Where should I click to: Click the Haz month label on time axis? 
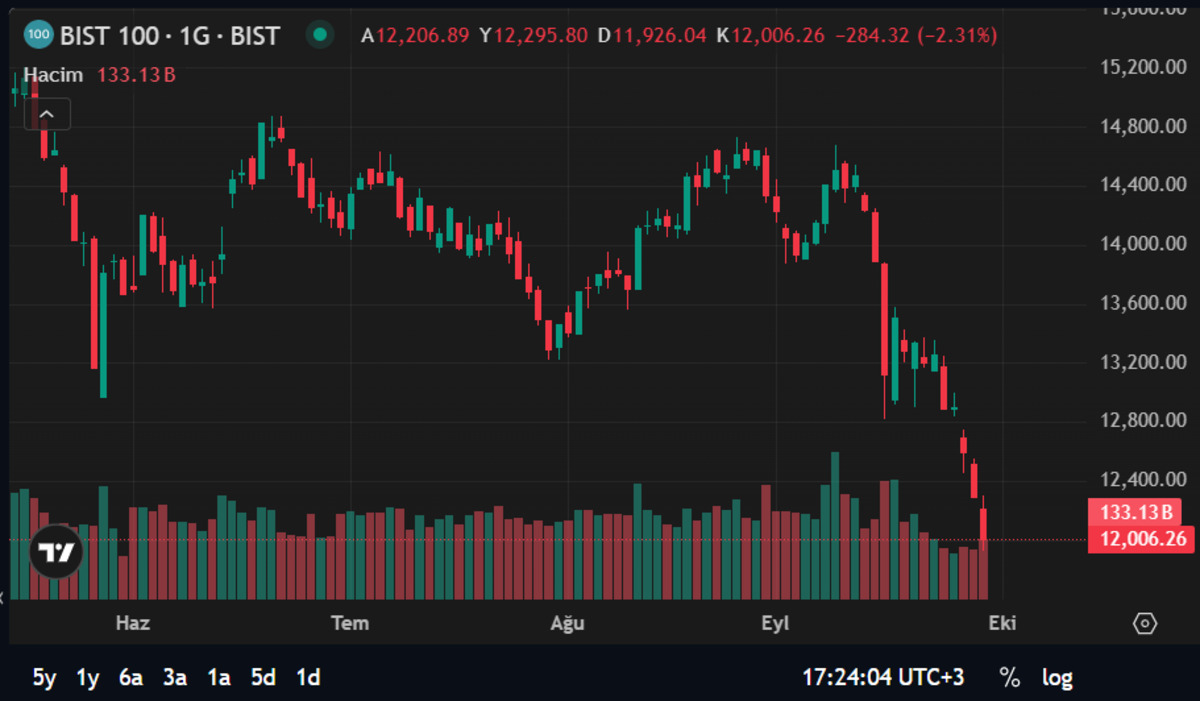tap(133, 623)
